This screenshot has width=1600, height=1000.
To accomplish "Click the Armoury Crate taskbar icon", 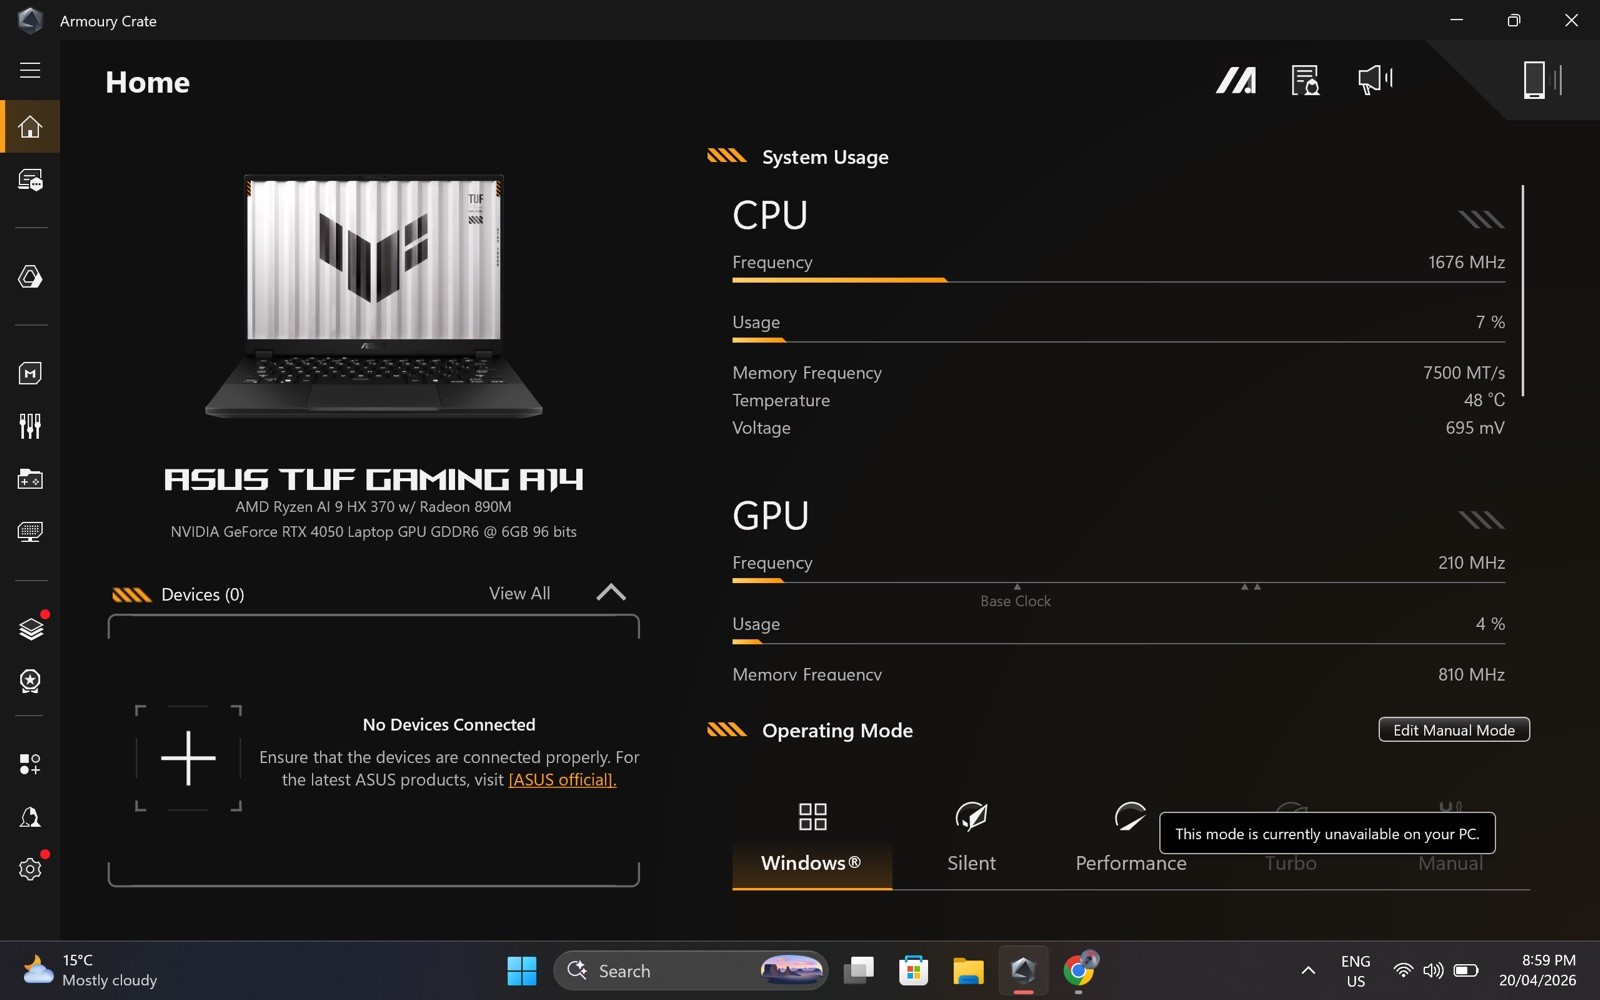I will 1023,970.
